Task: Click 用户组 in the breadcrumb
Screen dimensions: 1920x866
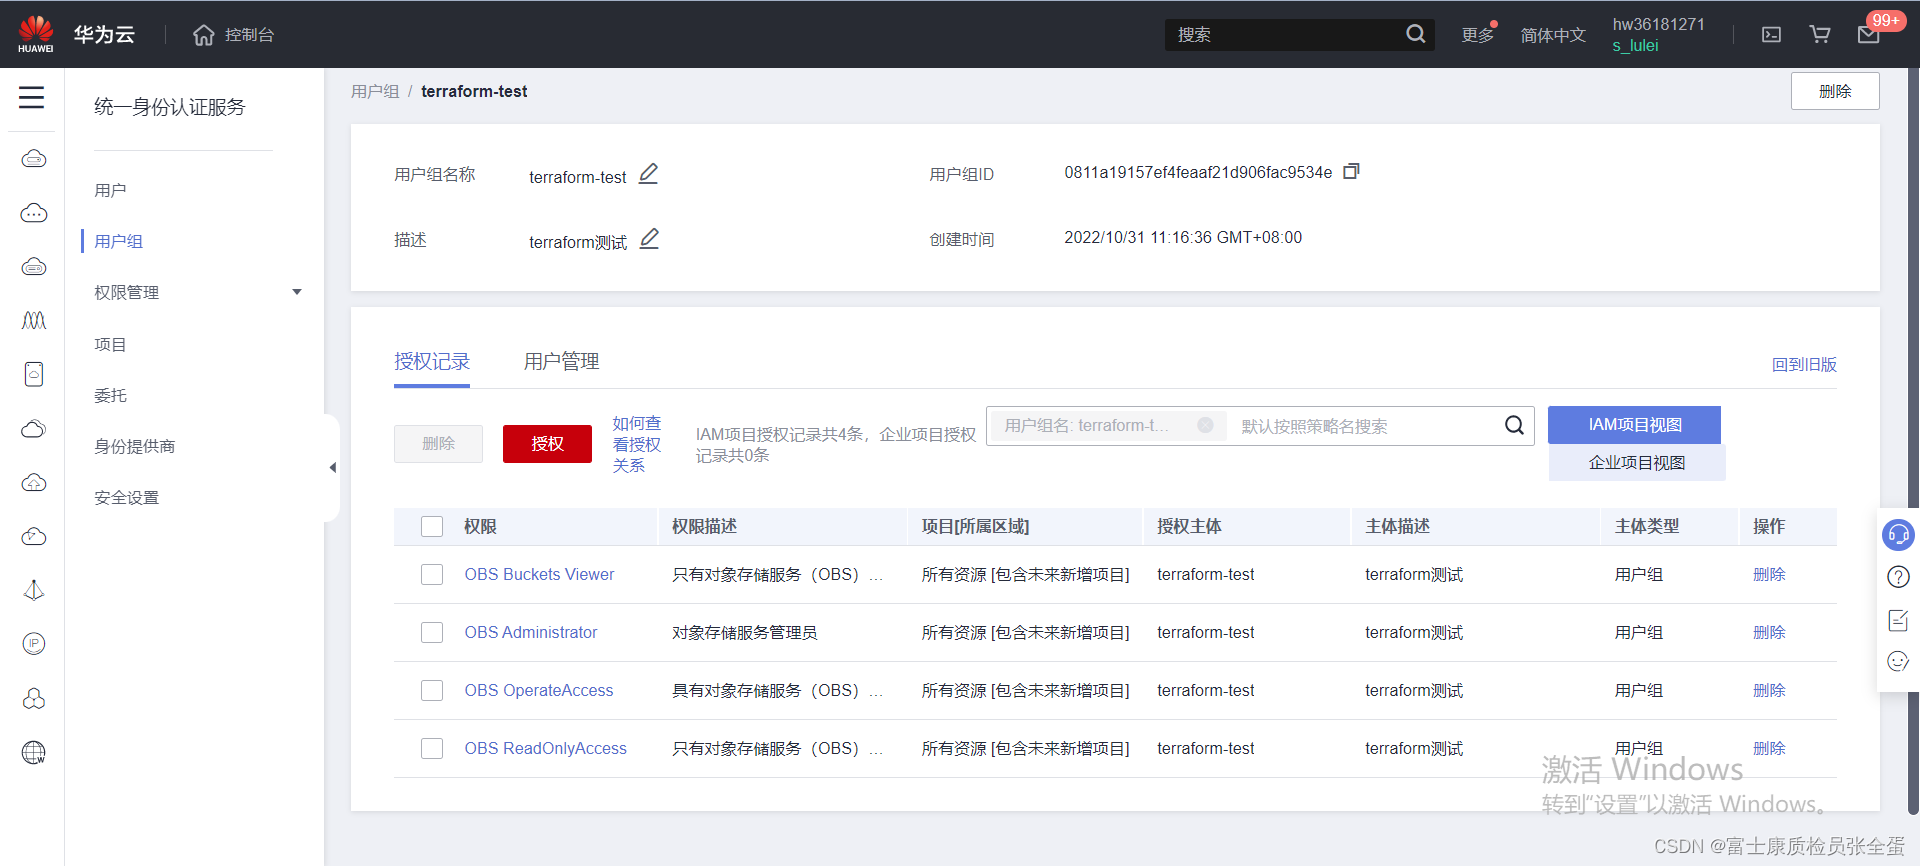Action: point(375,91)
